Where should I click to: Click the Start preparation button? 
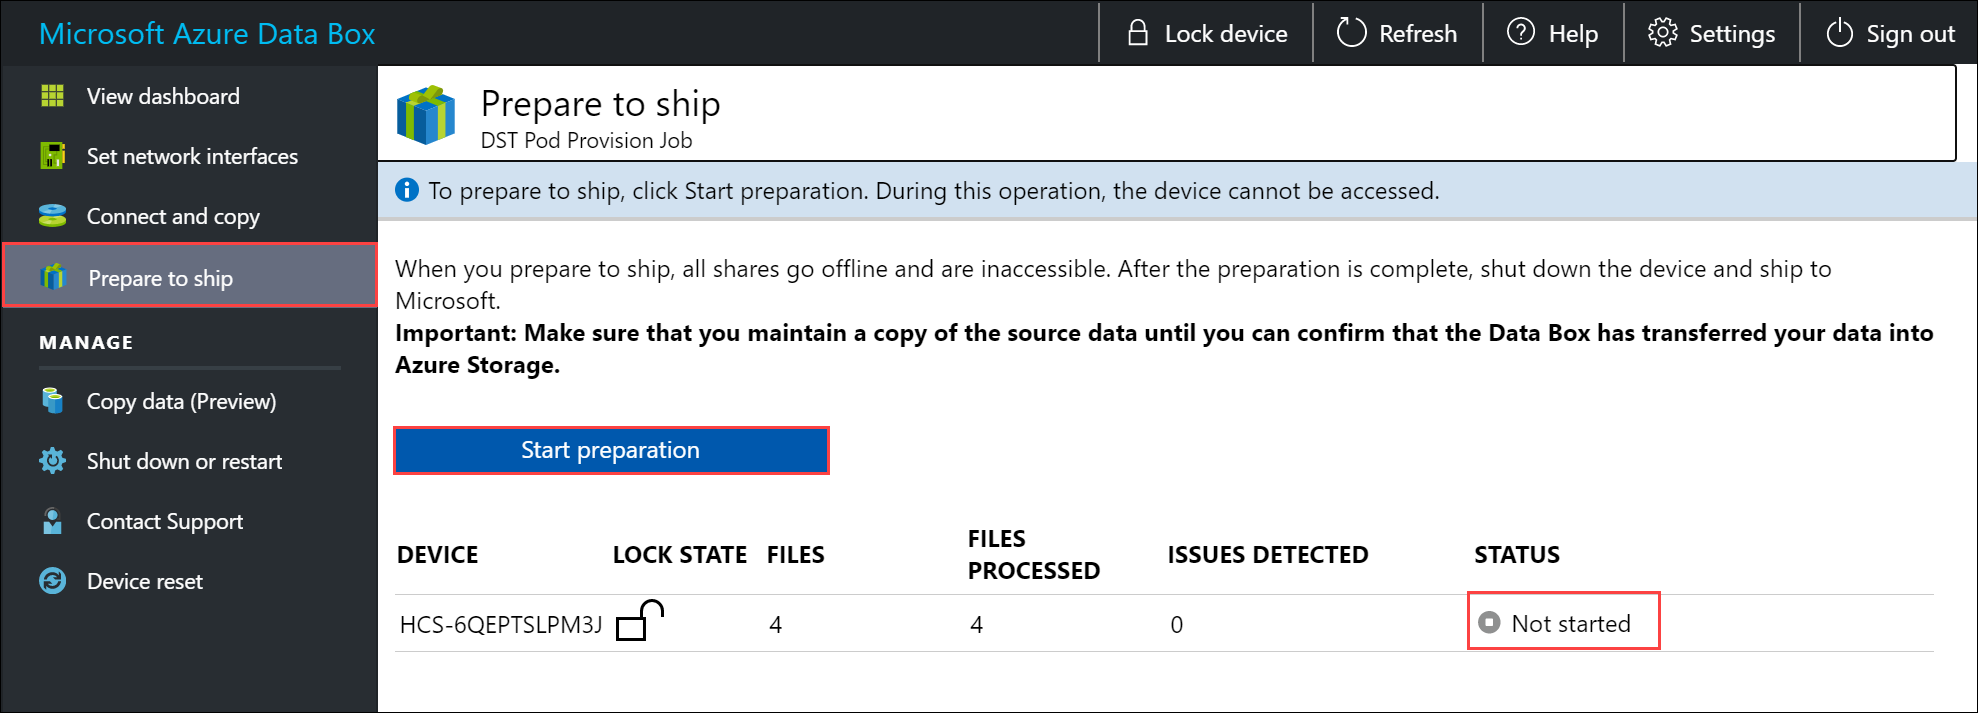point(611,450)
